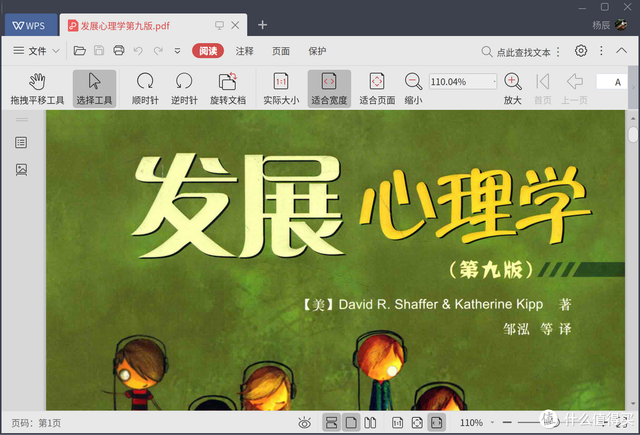The width and height of the screenshot is (640, 435).
Task: Expand the 文件 dropdown arrow
Action: pyautogui.click(x=56, y=51)
